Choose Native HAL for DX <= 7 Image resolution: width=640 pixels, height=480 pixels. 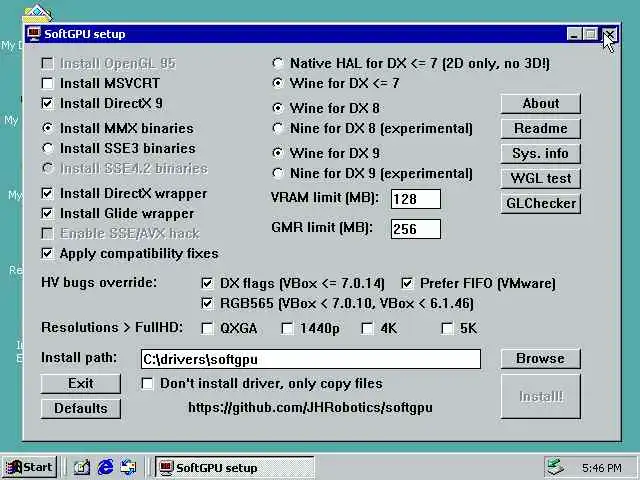[x=278, y=63]
